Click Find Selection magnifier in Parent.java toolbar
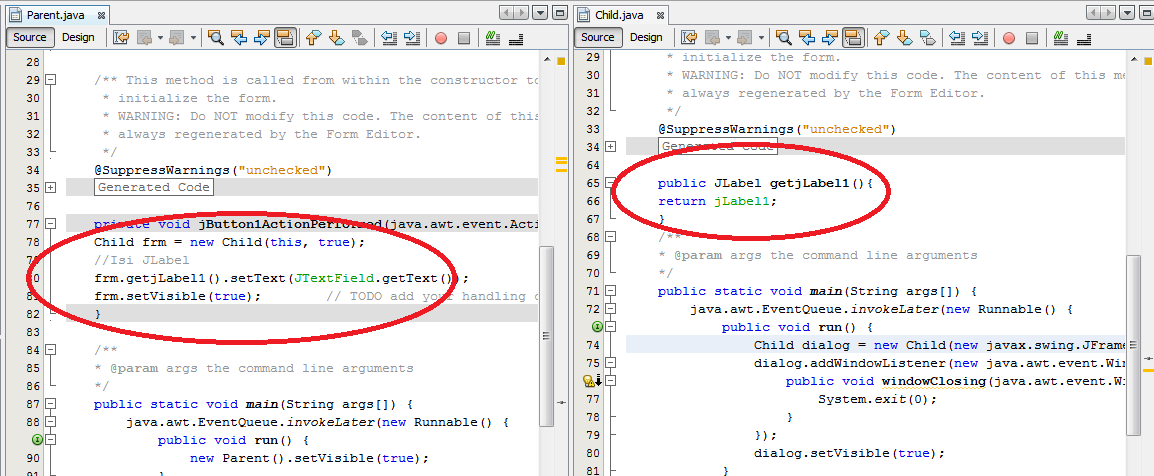The width and height of the screenshot is (1154, 476). (216, 38)
